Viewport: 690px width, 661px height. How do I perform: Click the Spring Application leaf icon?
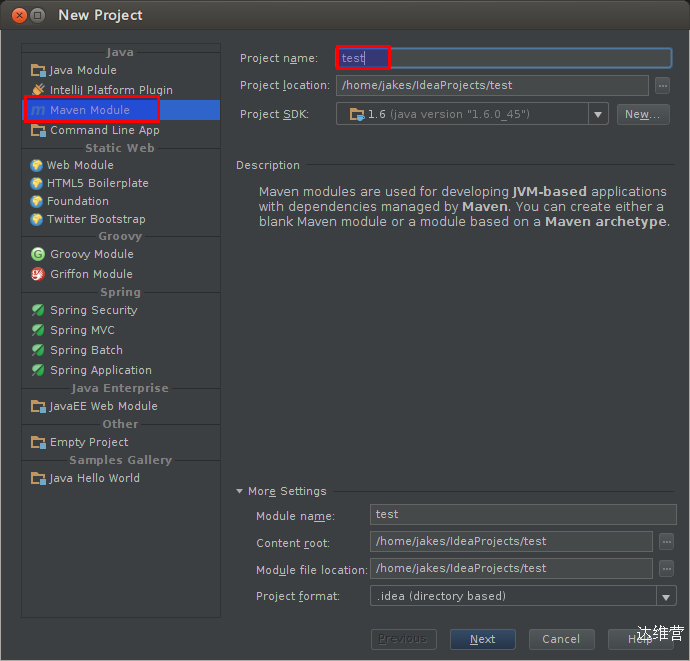(38, 370)
